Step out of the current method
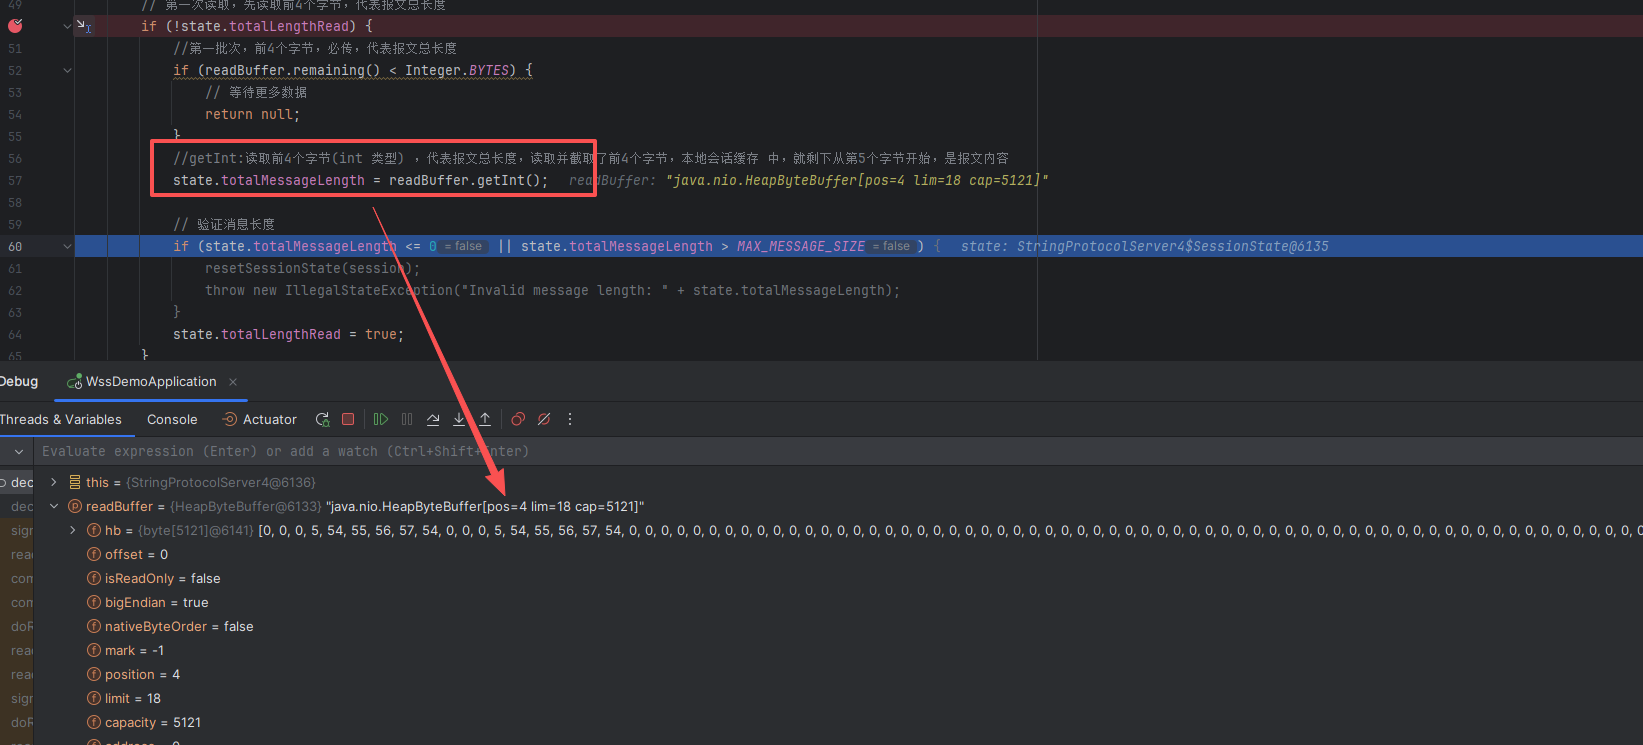The height and width of the screenshot is (745, 1643). 485,420
